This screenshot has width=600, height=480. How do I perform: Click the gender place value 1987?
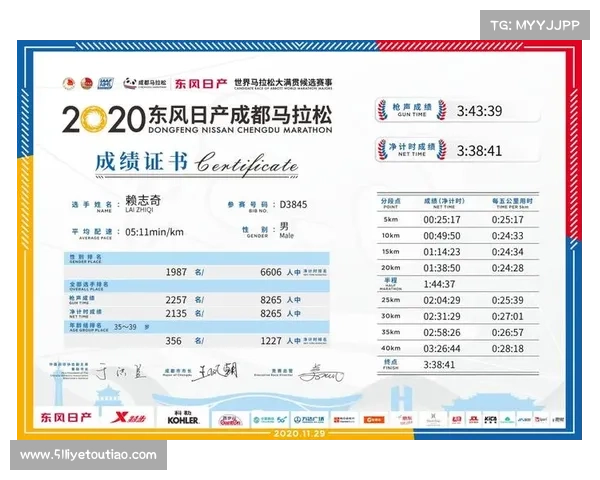tap(176, 272)
